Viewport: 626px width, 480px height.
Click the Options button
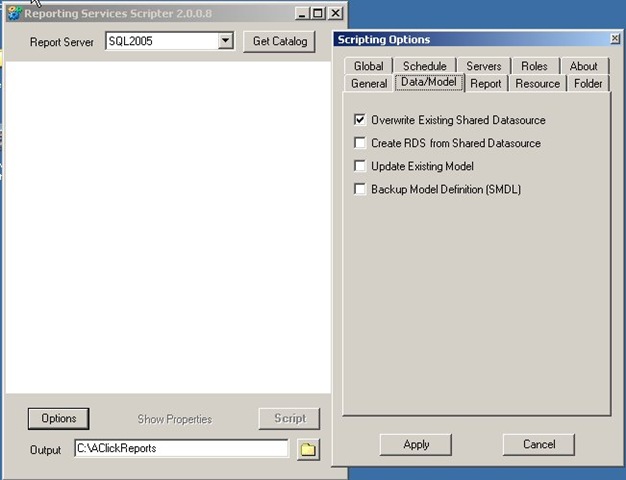[59, 419]
